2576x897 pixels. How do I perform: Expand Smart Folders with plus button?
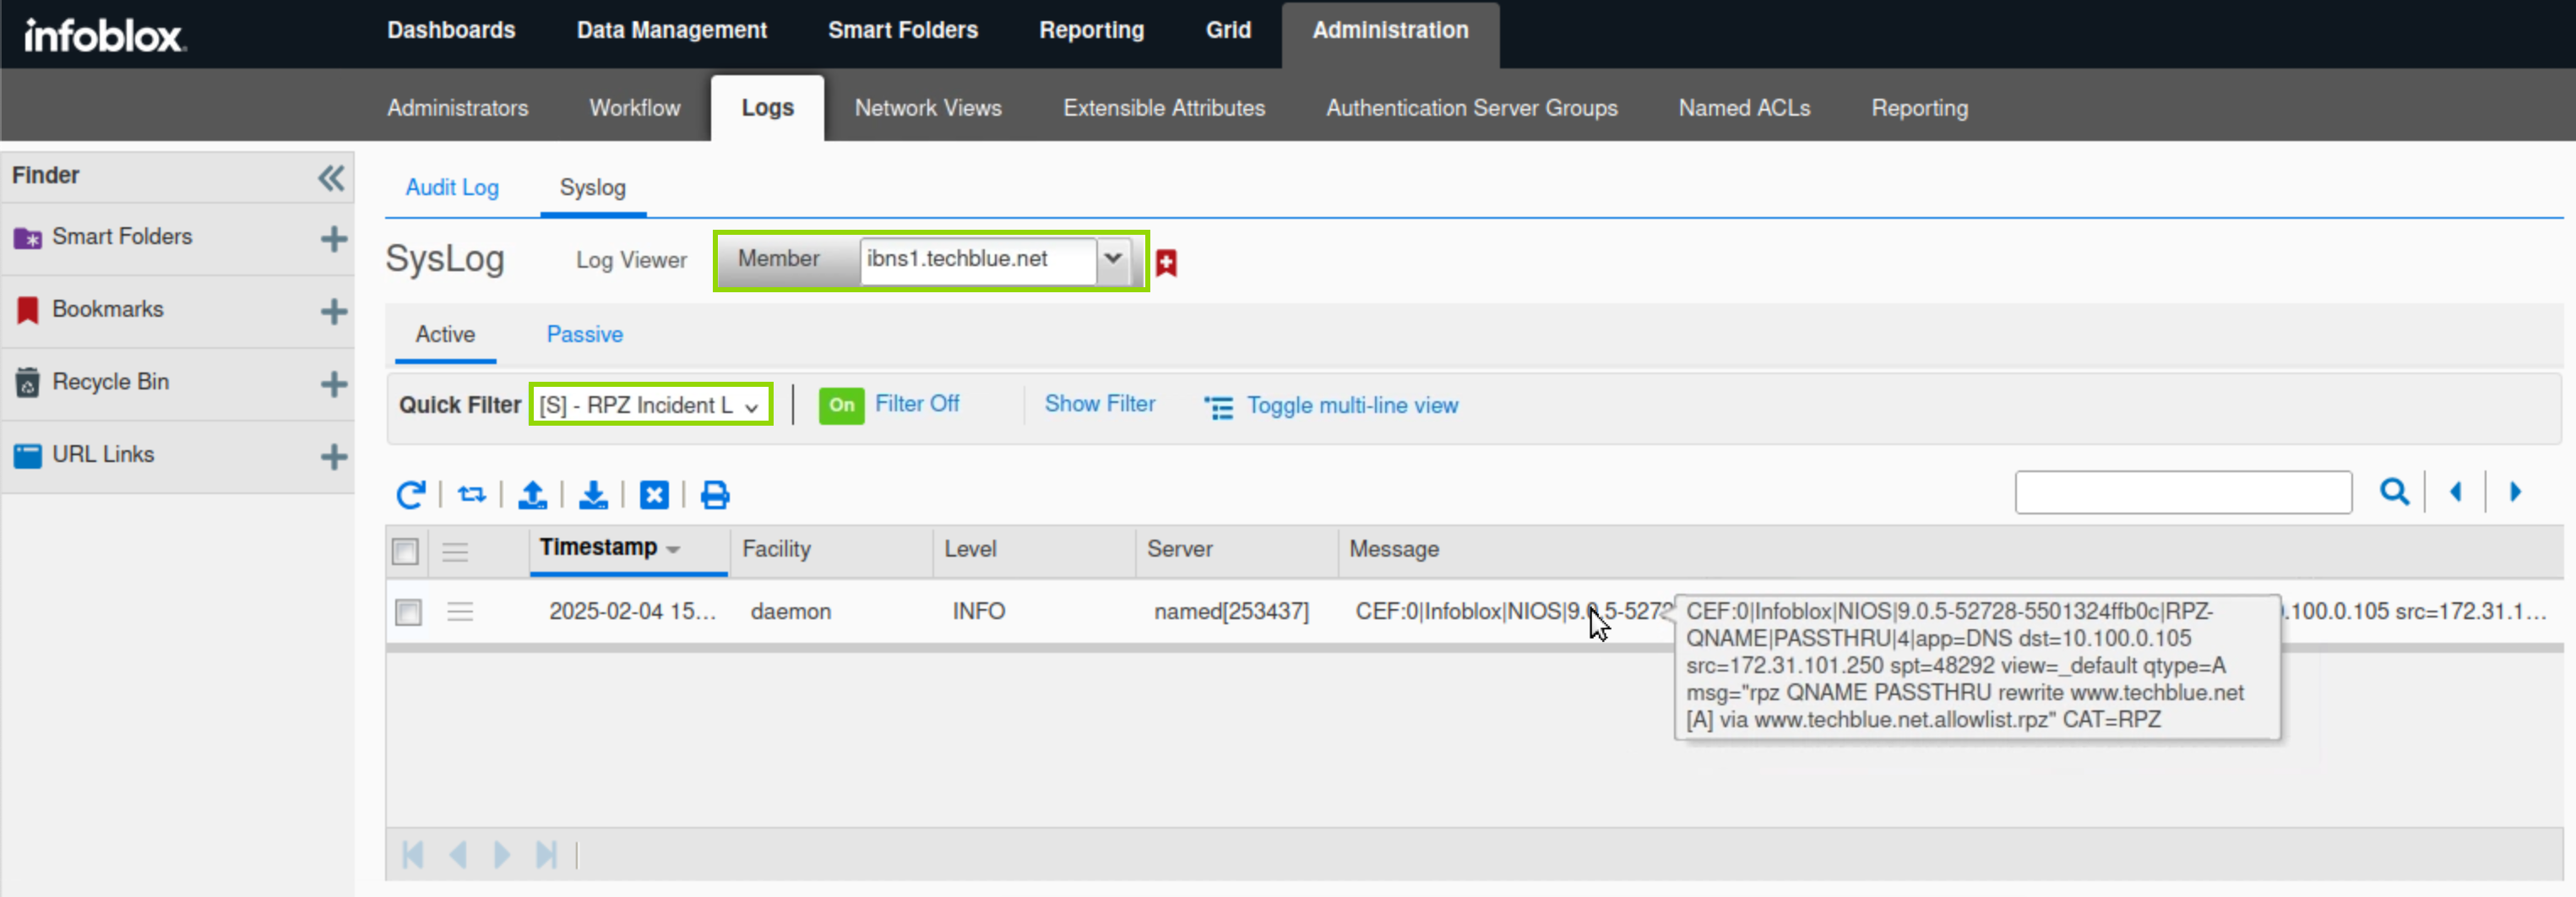click(334, 238)
